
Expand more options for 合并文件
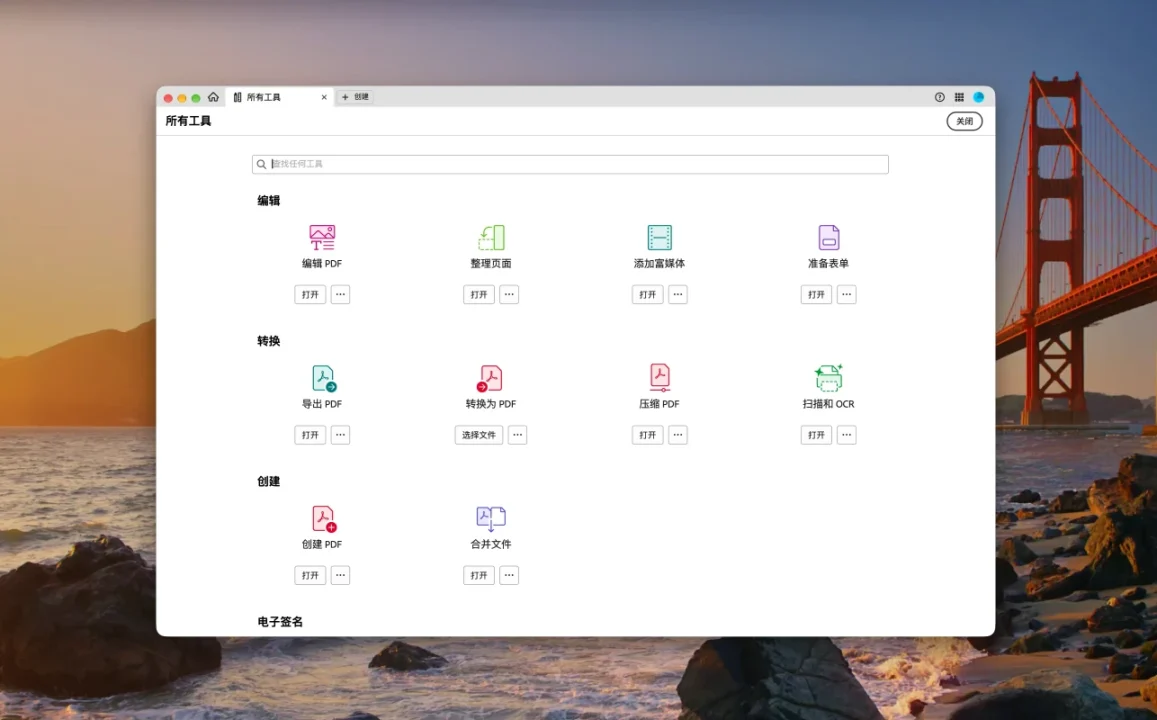click(x=509, y=575)
